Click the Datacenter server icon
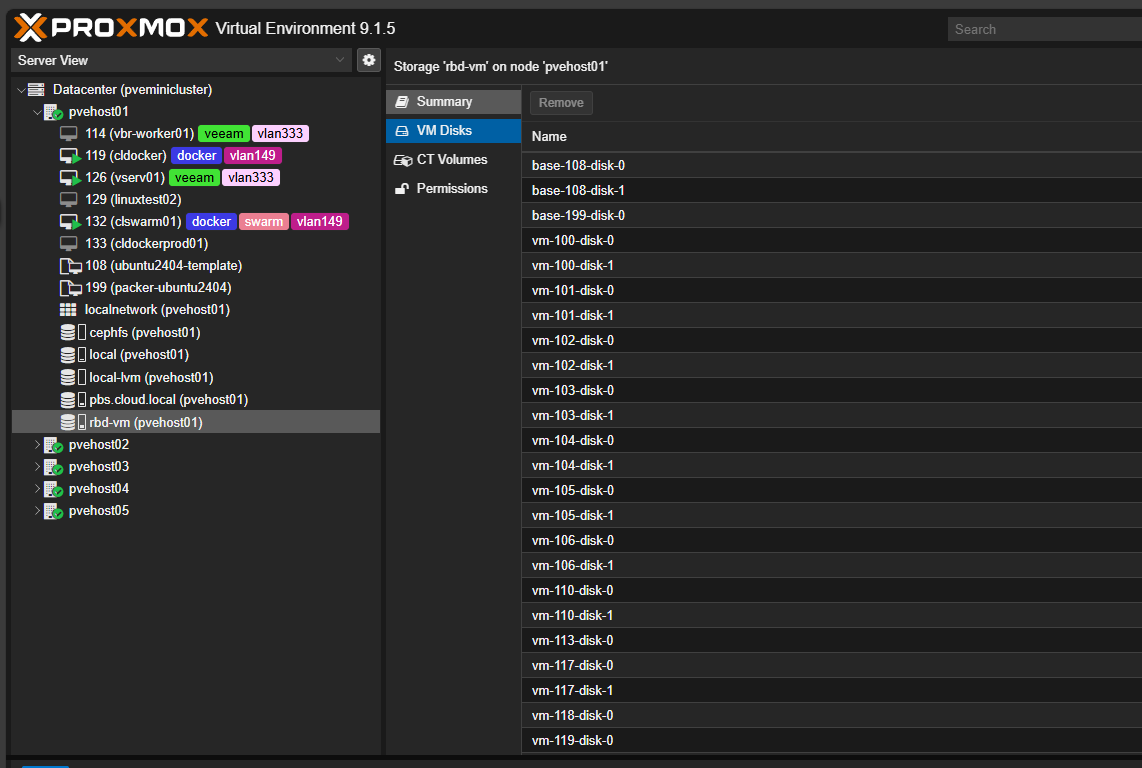The image size is (1142, 768). [x=36, y=90]
